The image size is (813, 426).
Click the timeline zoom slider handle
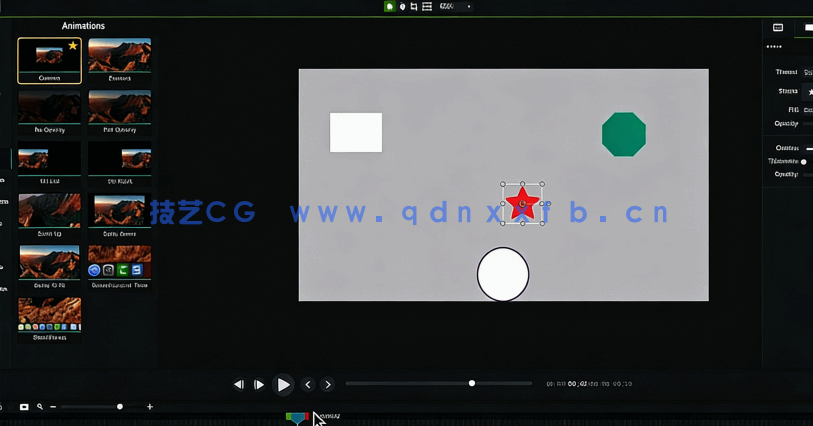[120, 407]
